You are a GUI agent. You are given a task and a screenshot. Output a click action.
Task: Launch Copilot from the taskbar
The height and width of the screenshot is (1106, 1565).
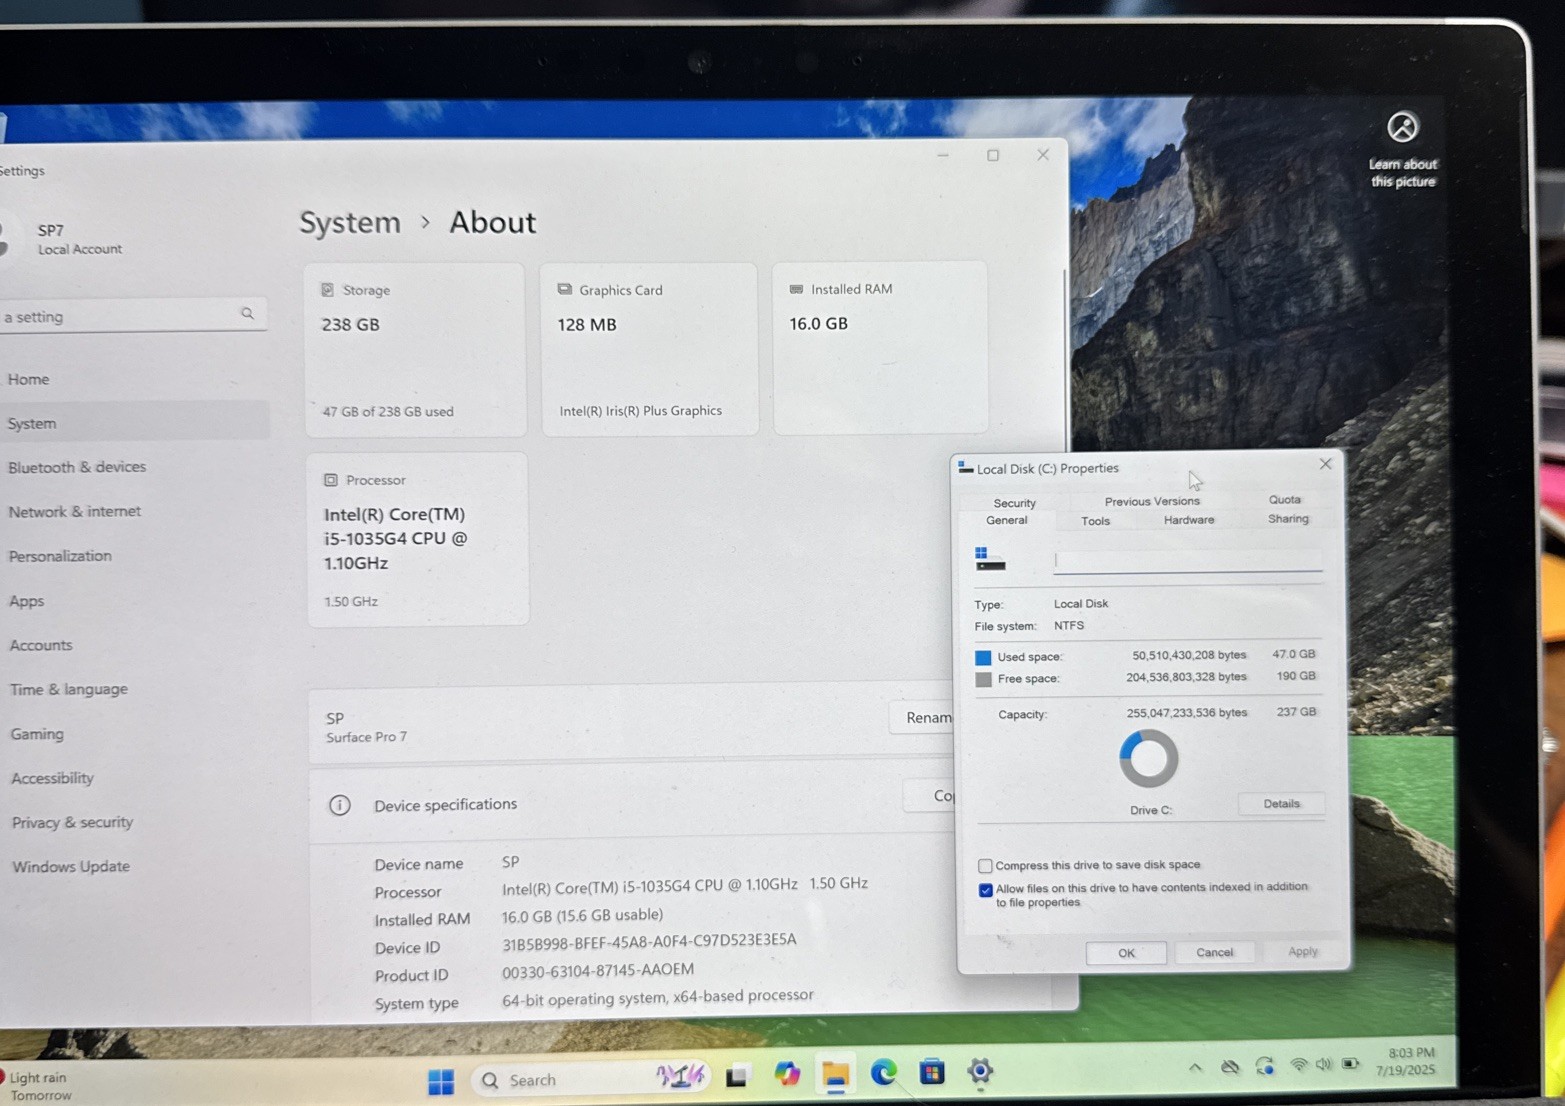tap(787, 1074)
